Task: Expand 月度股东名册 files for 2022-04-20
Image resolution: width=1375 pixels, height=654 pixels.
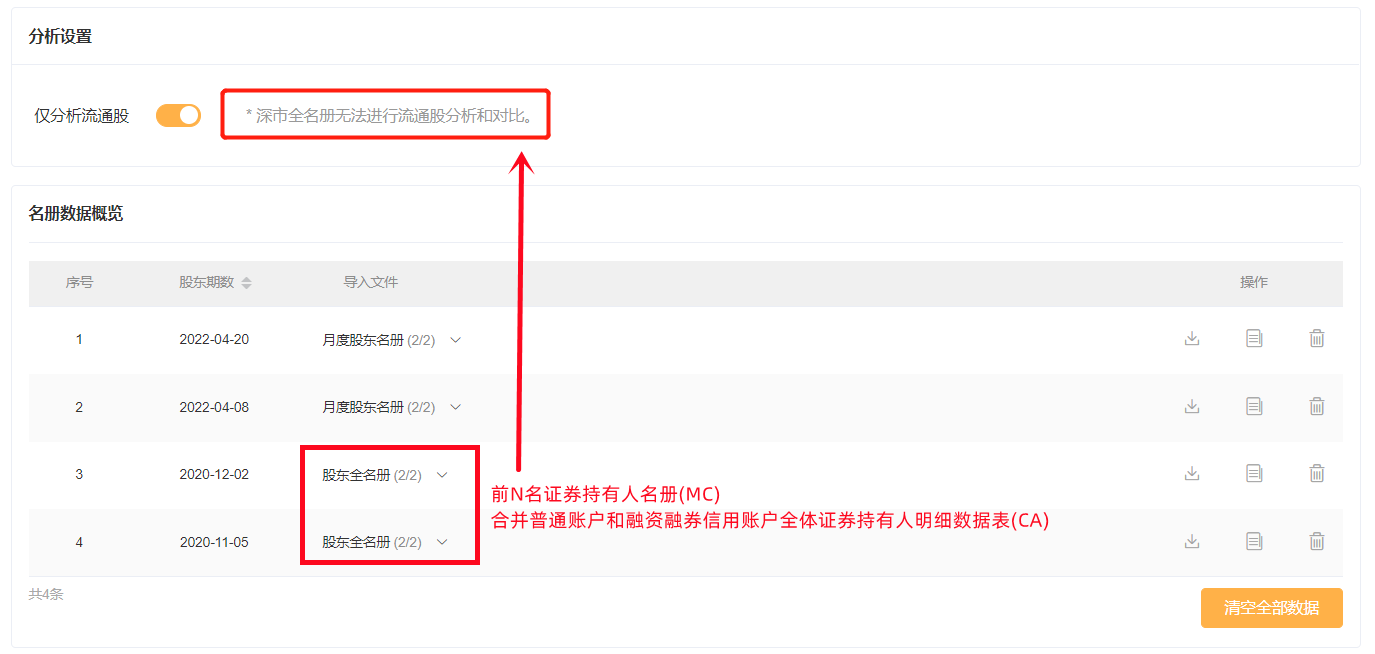Action: (x=455, y=340)
